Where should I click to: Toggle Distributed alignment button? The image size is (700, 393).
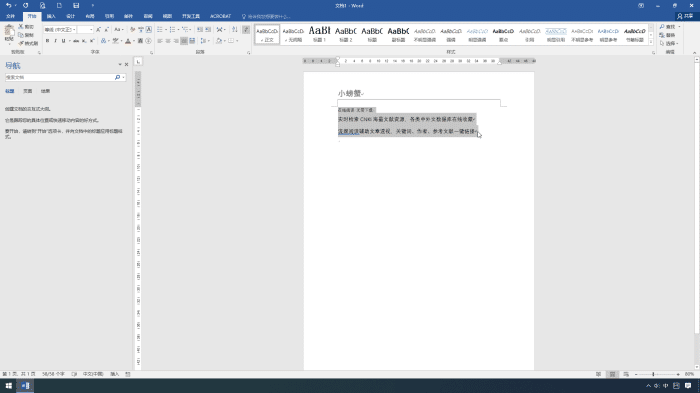coord(192,41)
